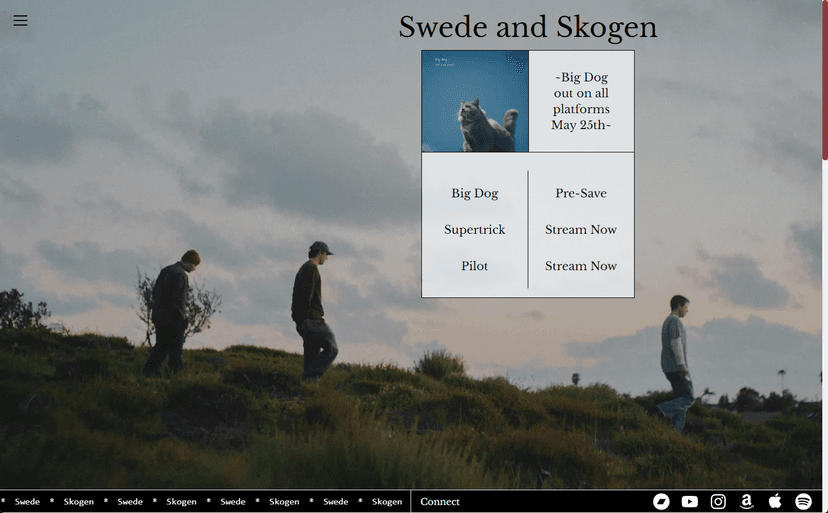Select the Big Dog song title
The height and width of the screenshot is (513, 828).
pos(474,193)
